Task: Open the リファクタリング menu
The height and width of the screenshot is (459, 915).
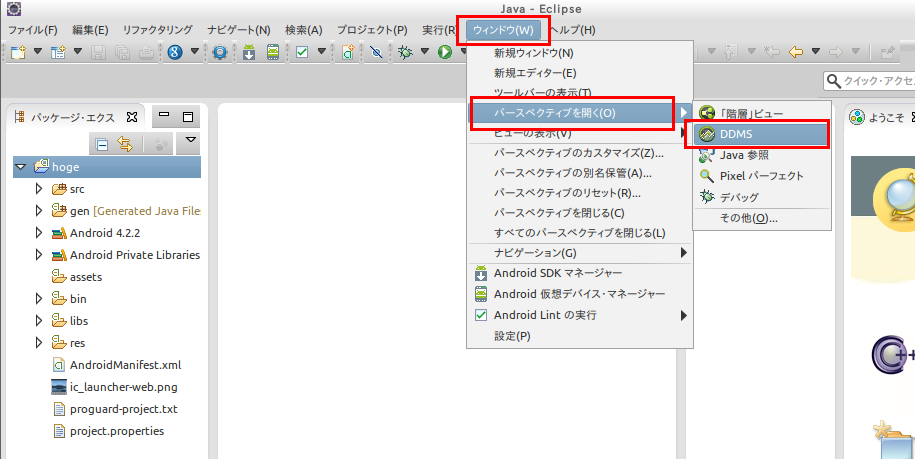Action: [x=158, y=30]
